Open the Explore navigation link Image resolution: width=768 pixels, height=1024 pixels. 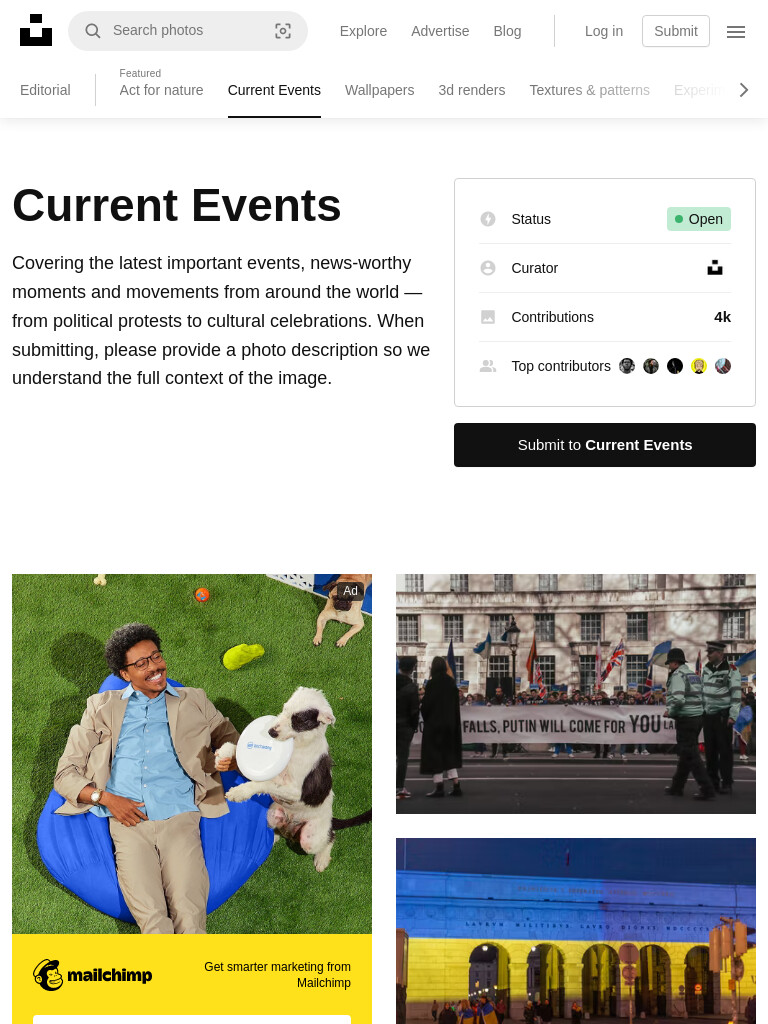point(363,31)
